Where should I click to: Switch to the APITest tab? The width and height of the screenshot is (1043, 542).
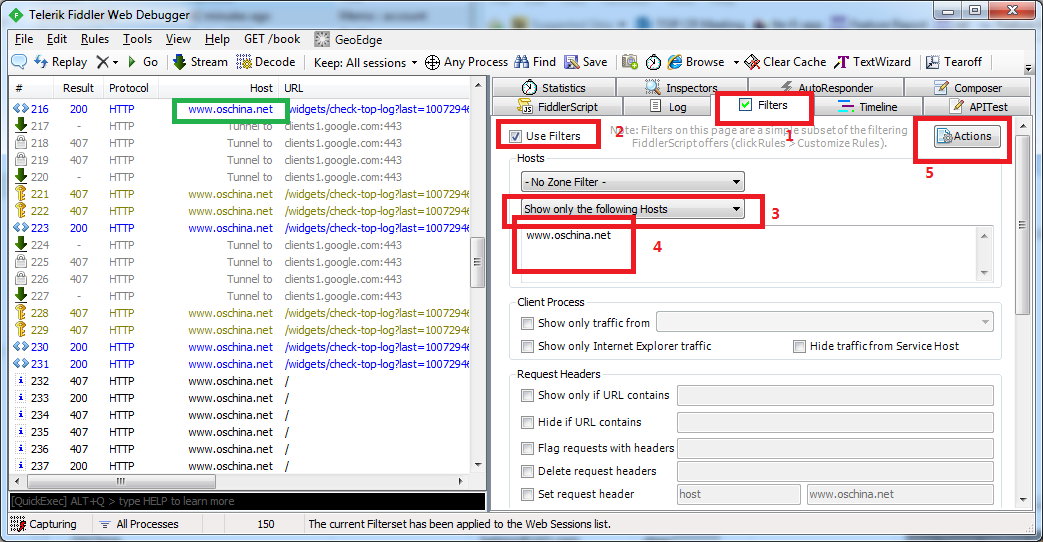[978, 106]
